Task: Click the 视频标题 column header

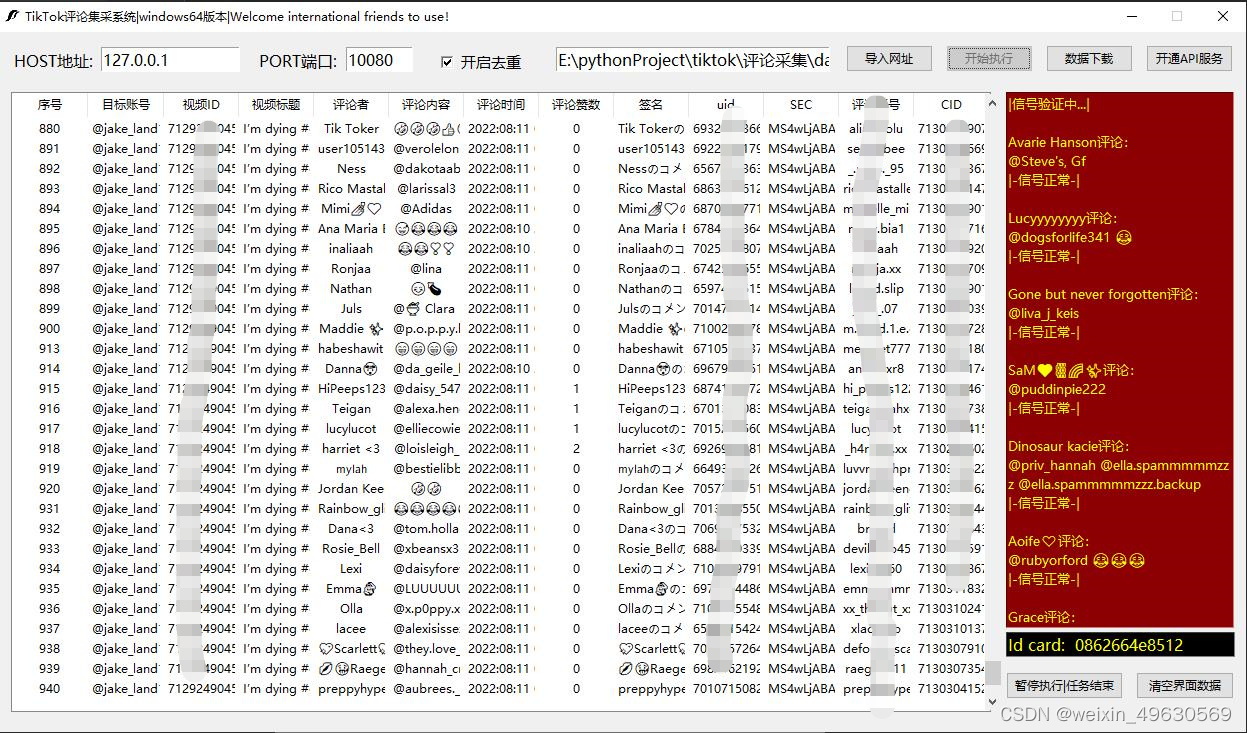Action: 276,104
